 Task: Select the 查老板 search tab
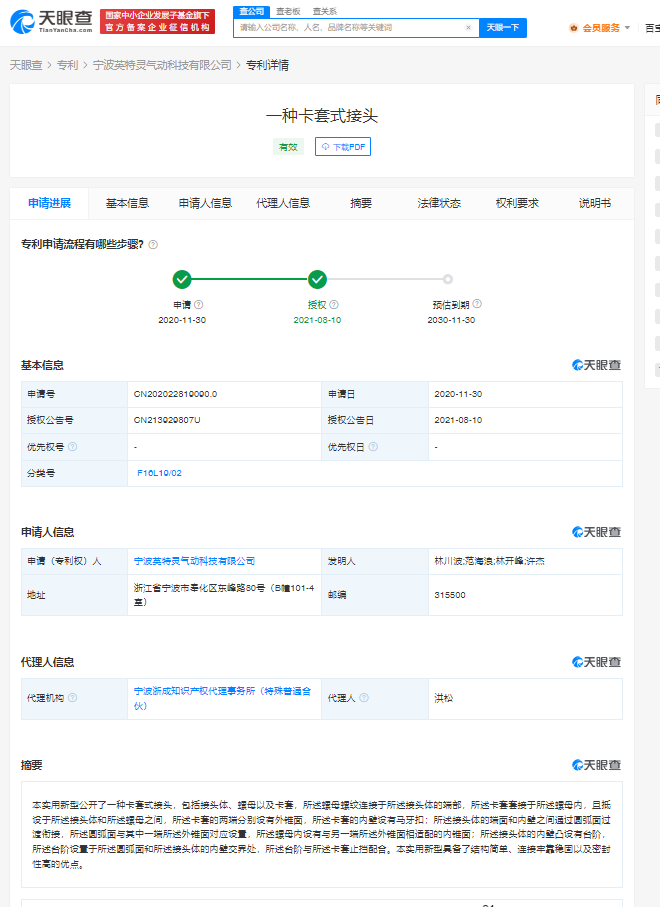click(287, 11)
